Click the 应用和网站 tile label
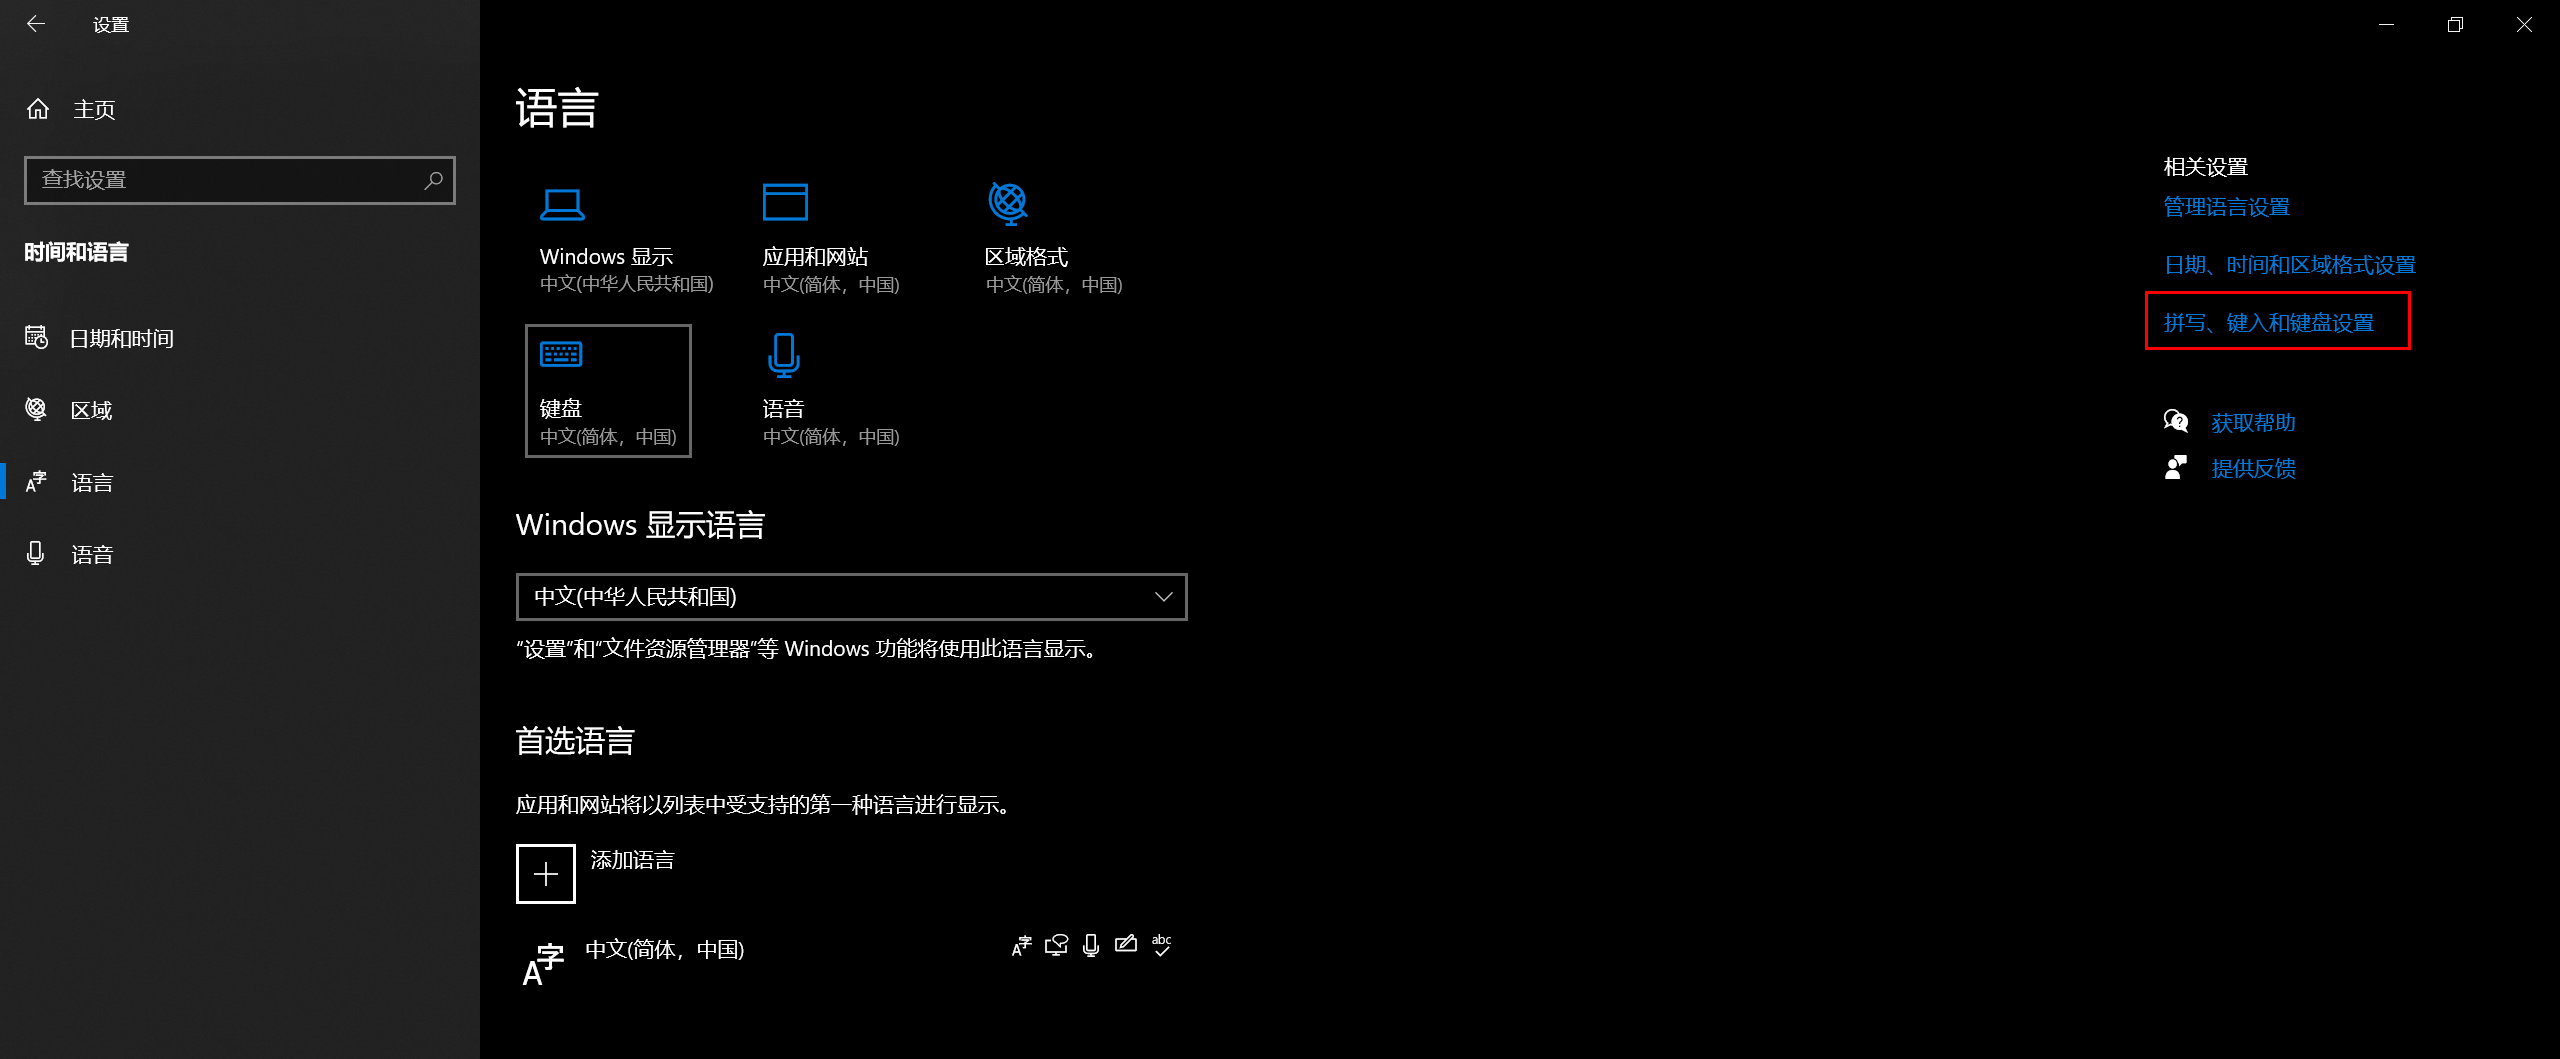Screen dimensions: 2560x1059 point(815,257)
